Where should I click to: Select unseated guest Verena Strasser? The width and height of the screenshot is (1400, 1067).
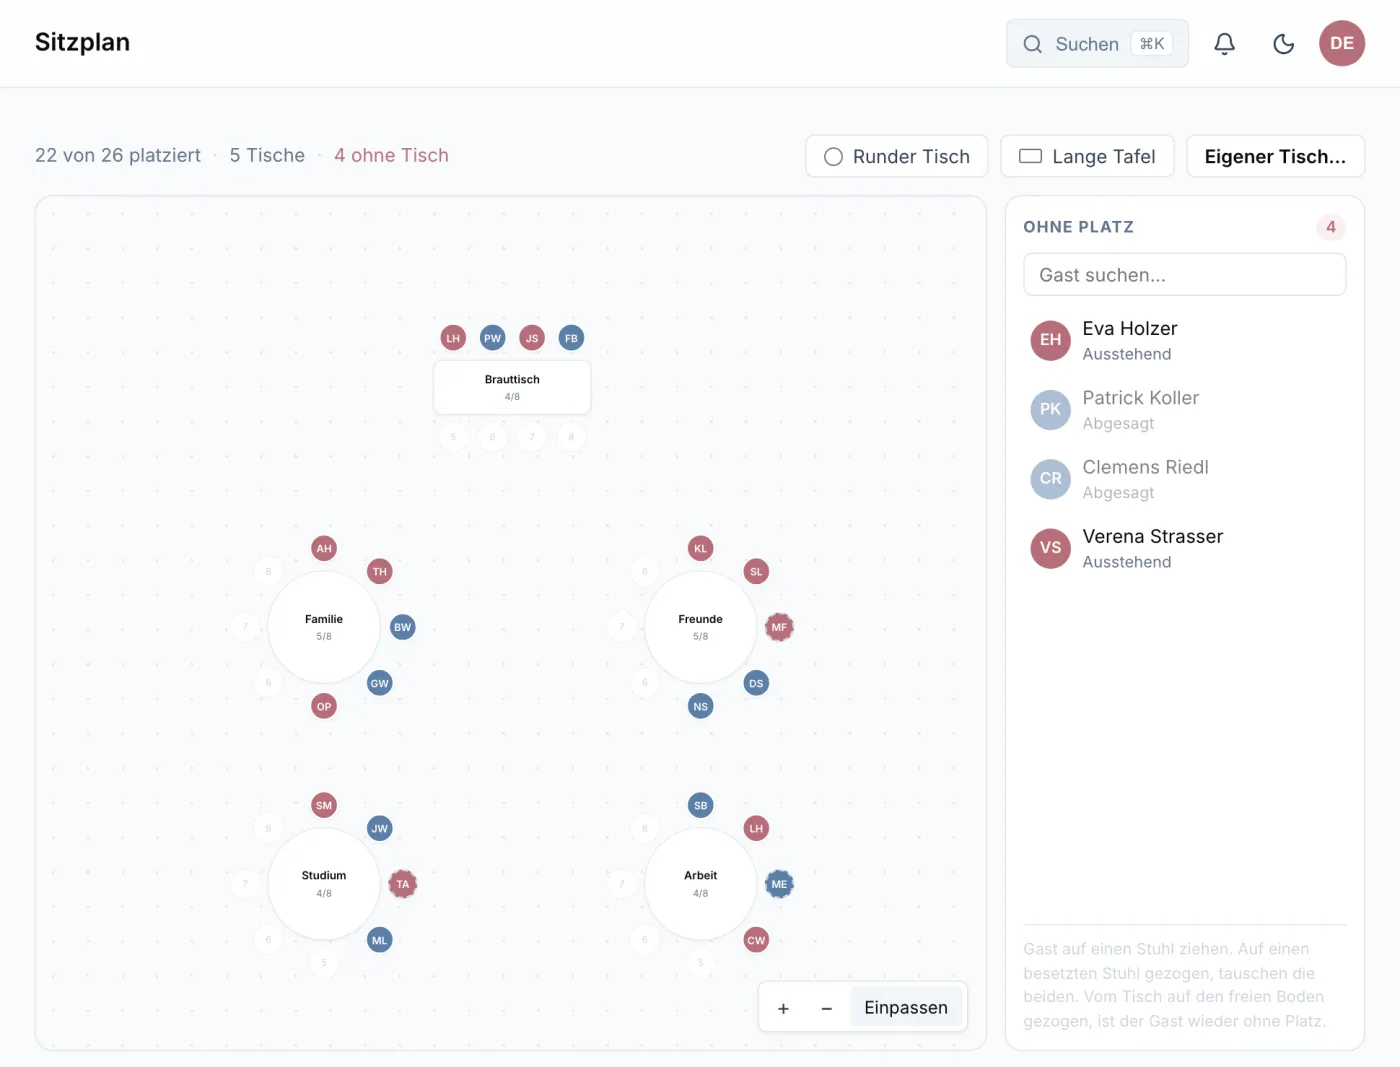pos(1185,548)
